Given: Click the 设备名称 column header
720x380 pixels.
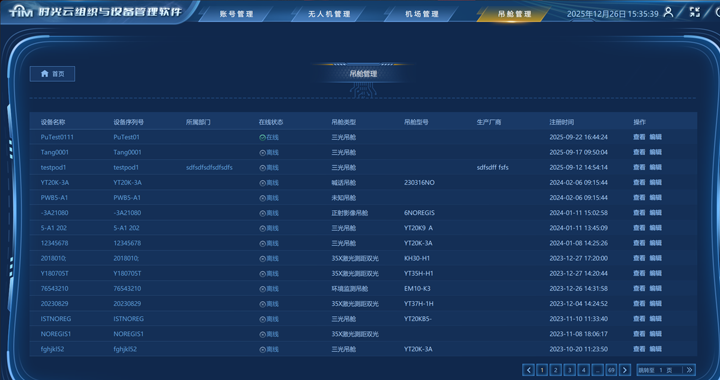Looking at the screenshot, I should 53,122.
